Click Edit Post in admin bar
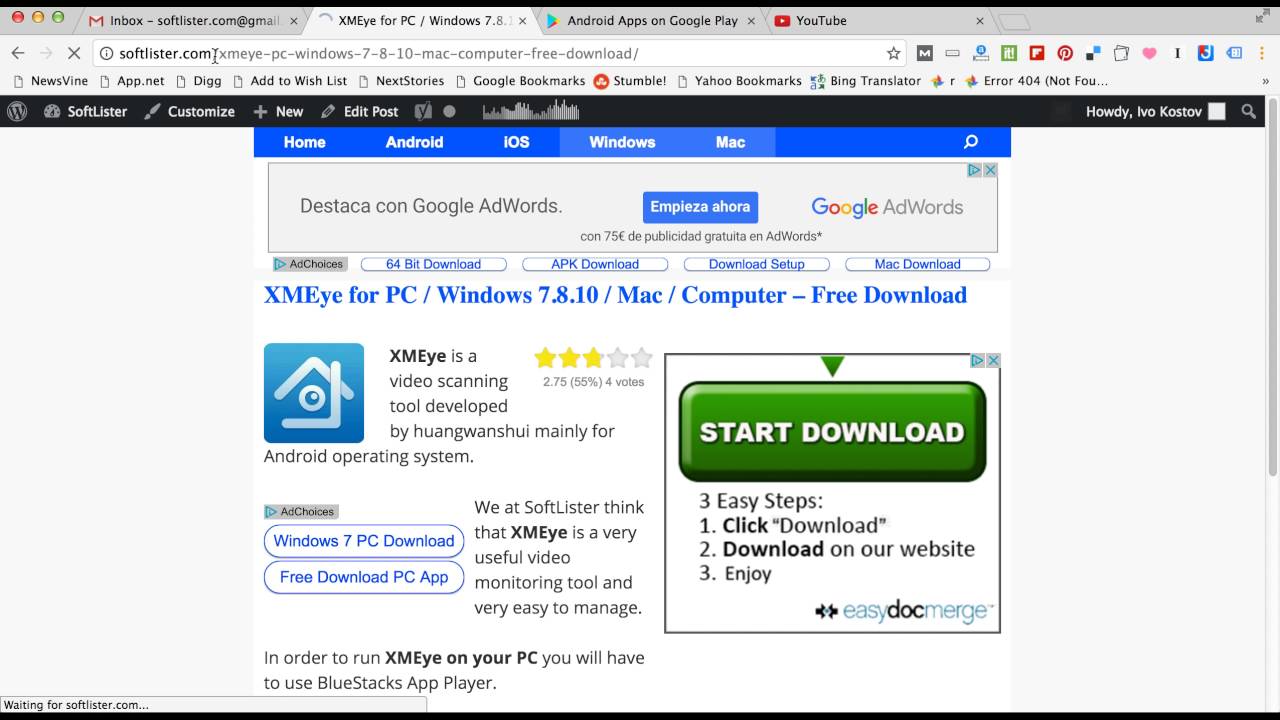The height and width of the screenshot is (720, 1280). [x=360, y=112]
